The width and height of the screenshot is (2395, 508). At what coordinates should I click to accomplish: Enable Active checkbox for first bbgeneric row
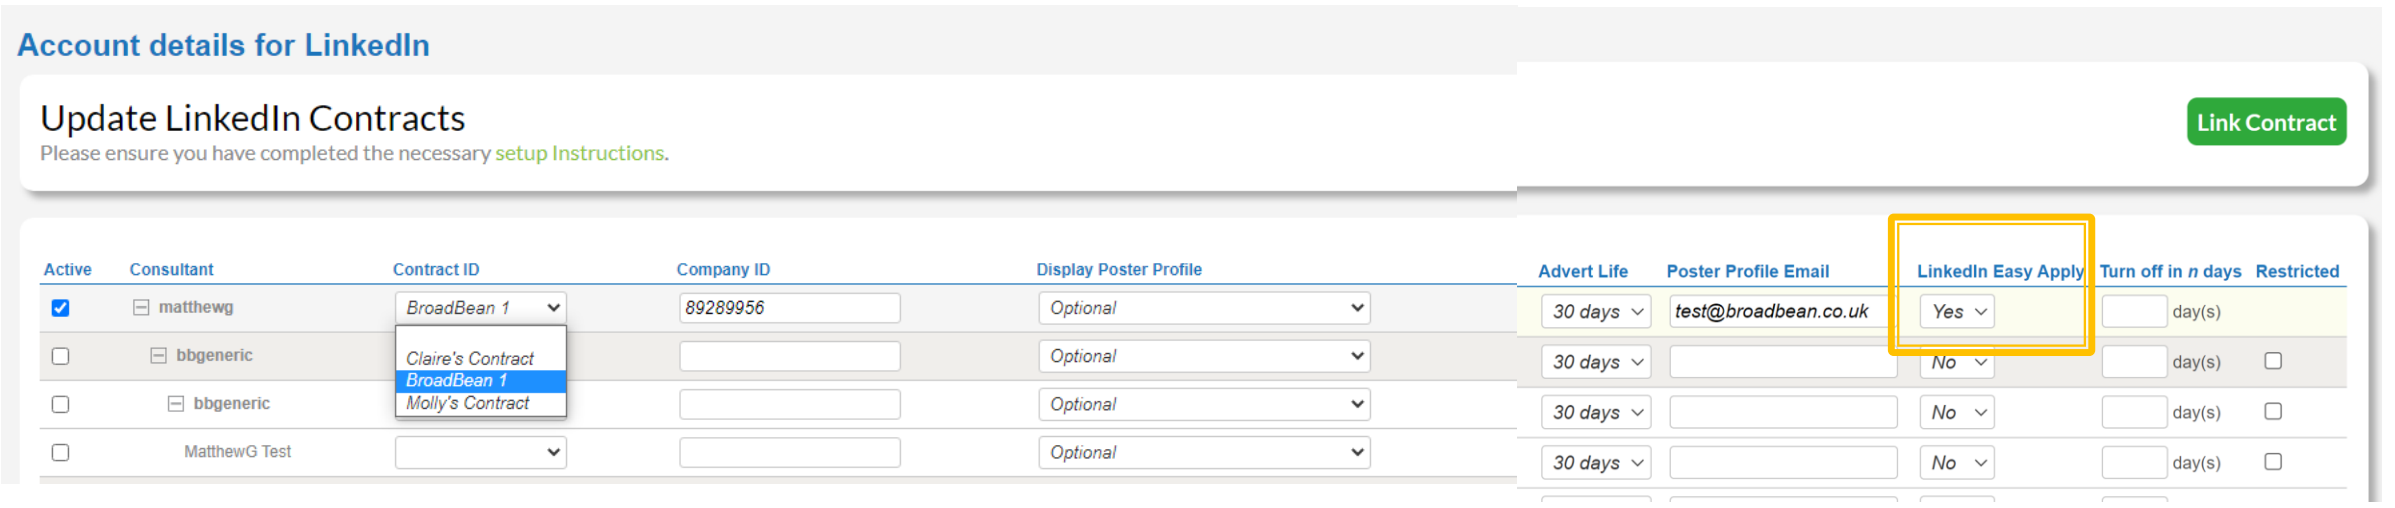[x=61, y=356]
